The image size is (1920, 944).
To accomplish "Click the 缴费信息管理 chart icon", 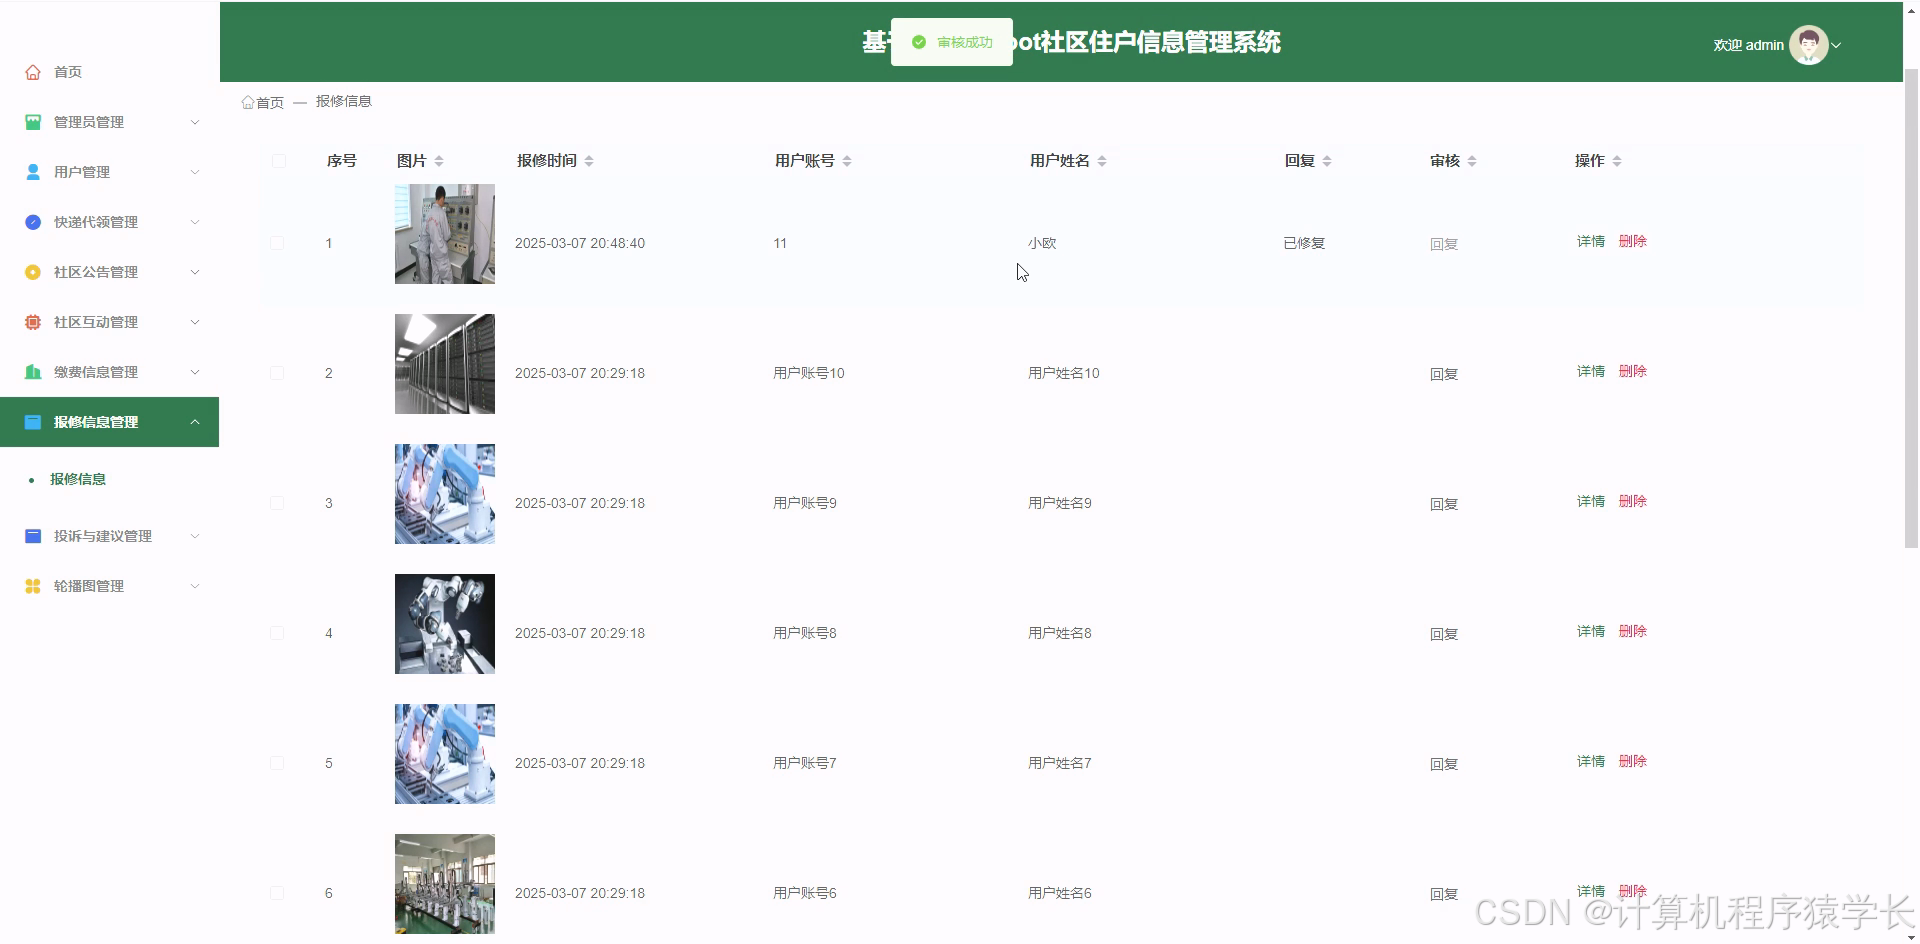I will (31, 371).
